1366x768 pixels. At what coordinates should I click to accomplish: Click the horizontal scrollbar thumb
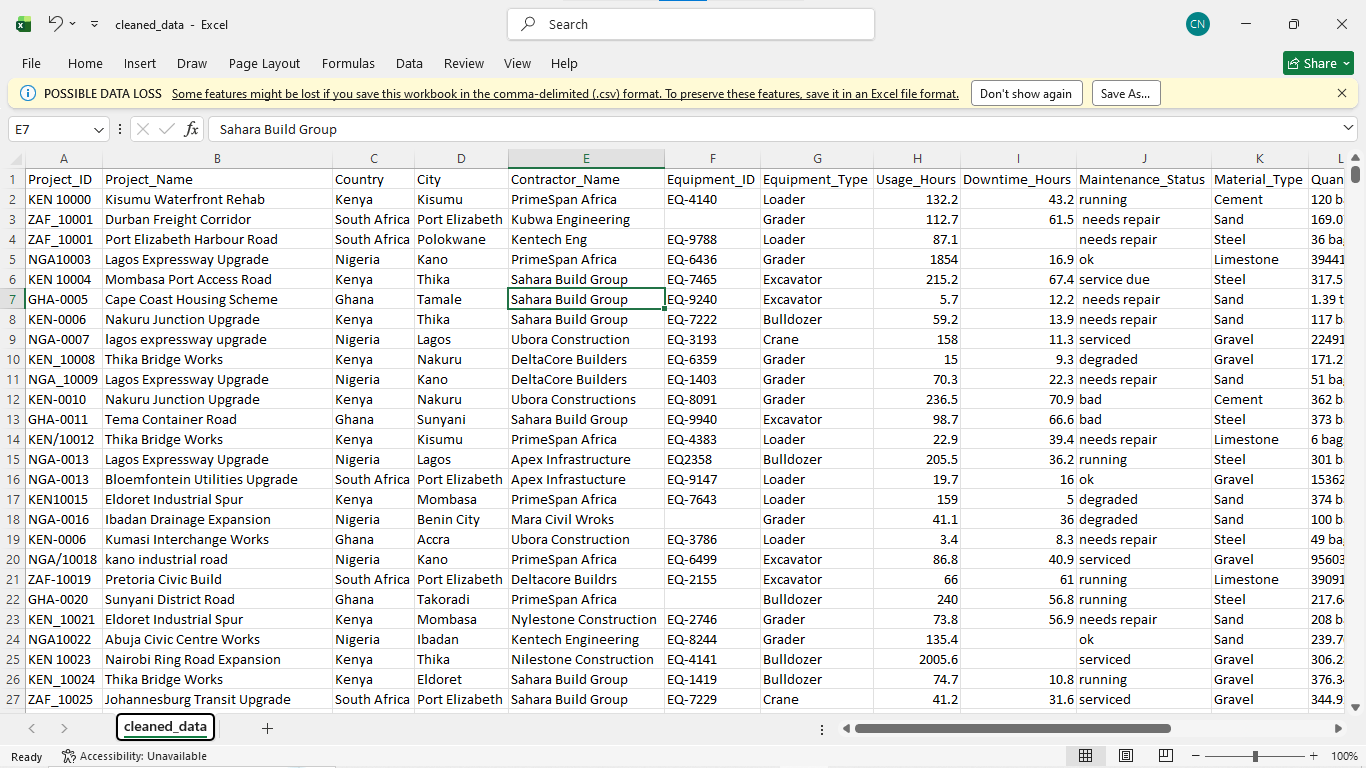1012,728
